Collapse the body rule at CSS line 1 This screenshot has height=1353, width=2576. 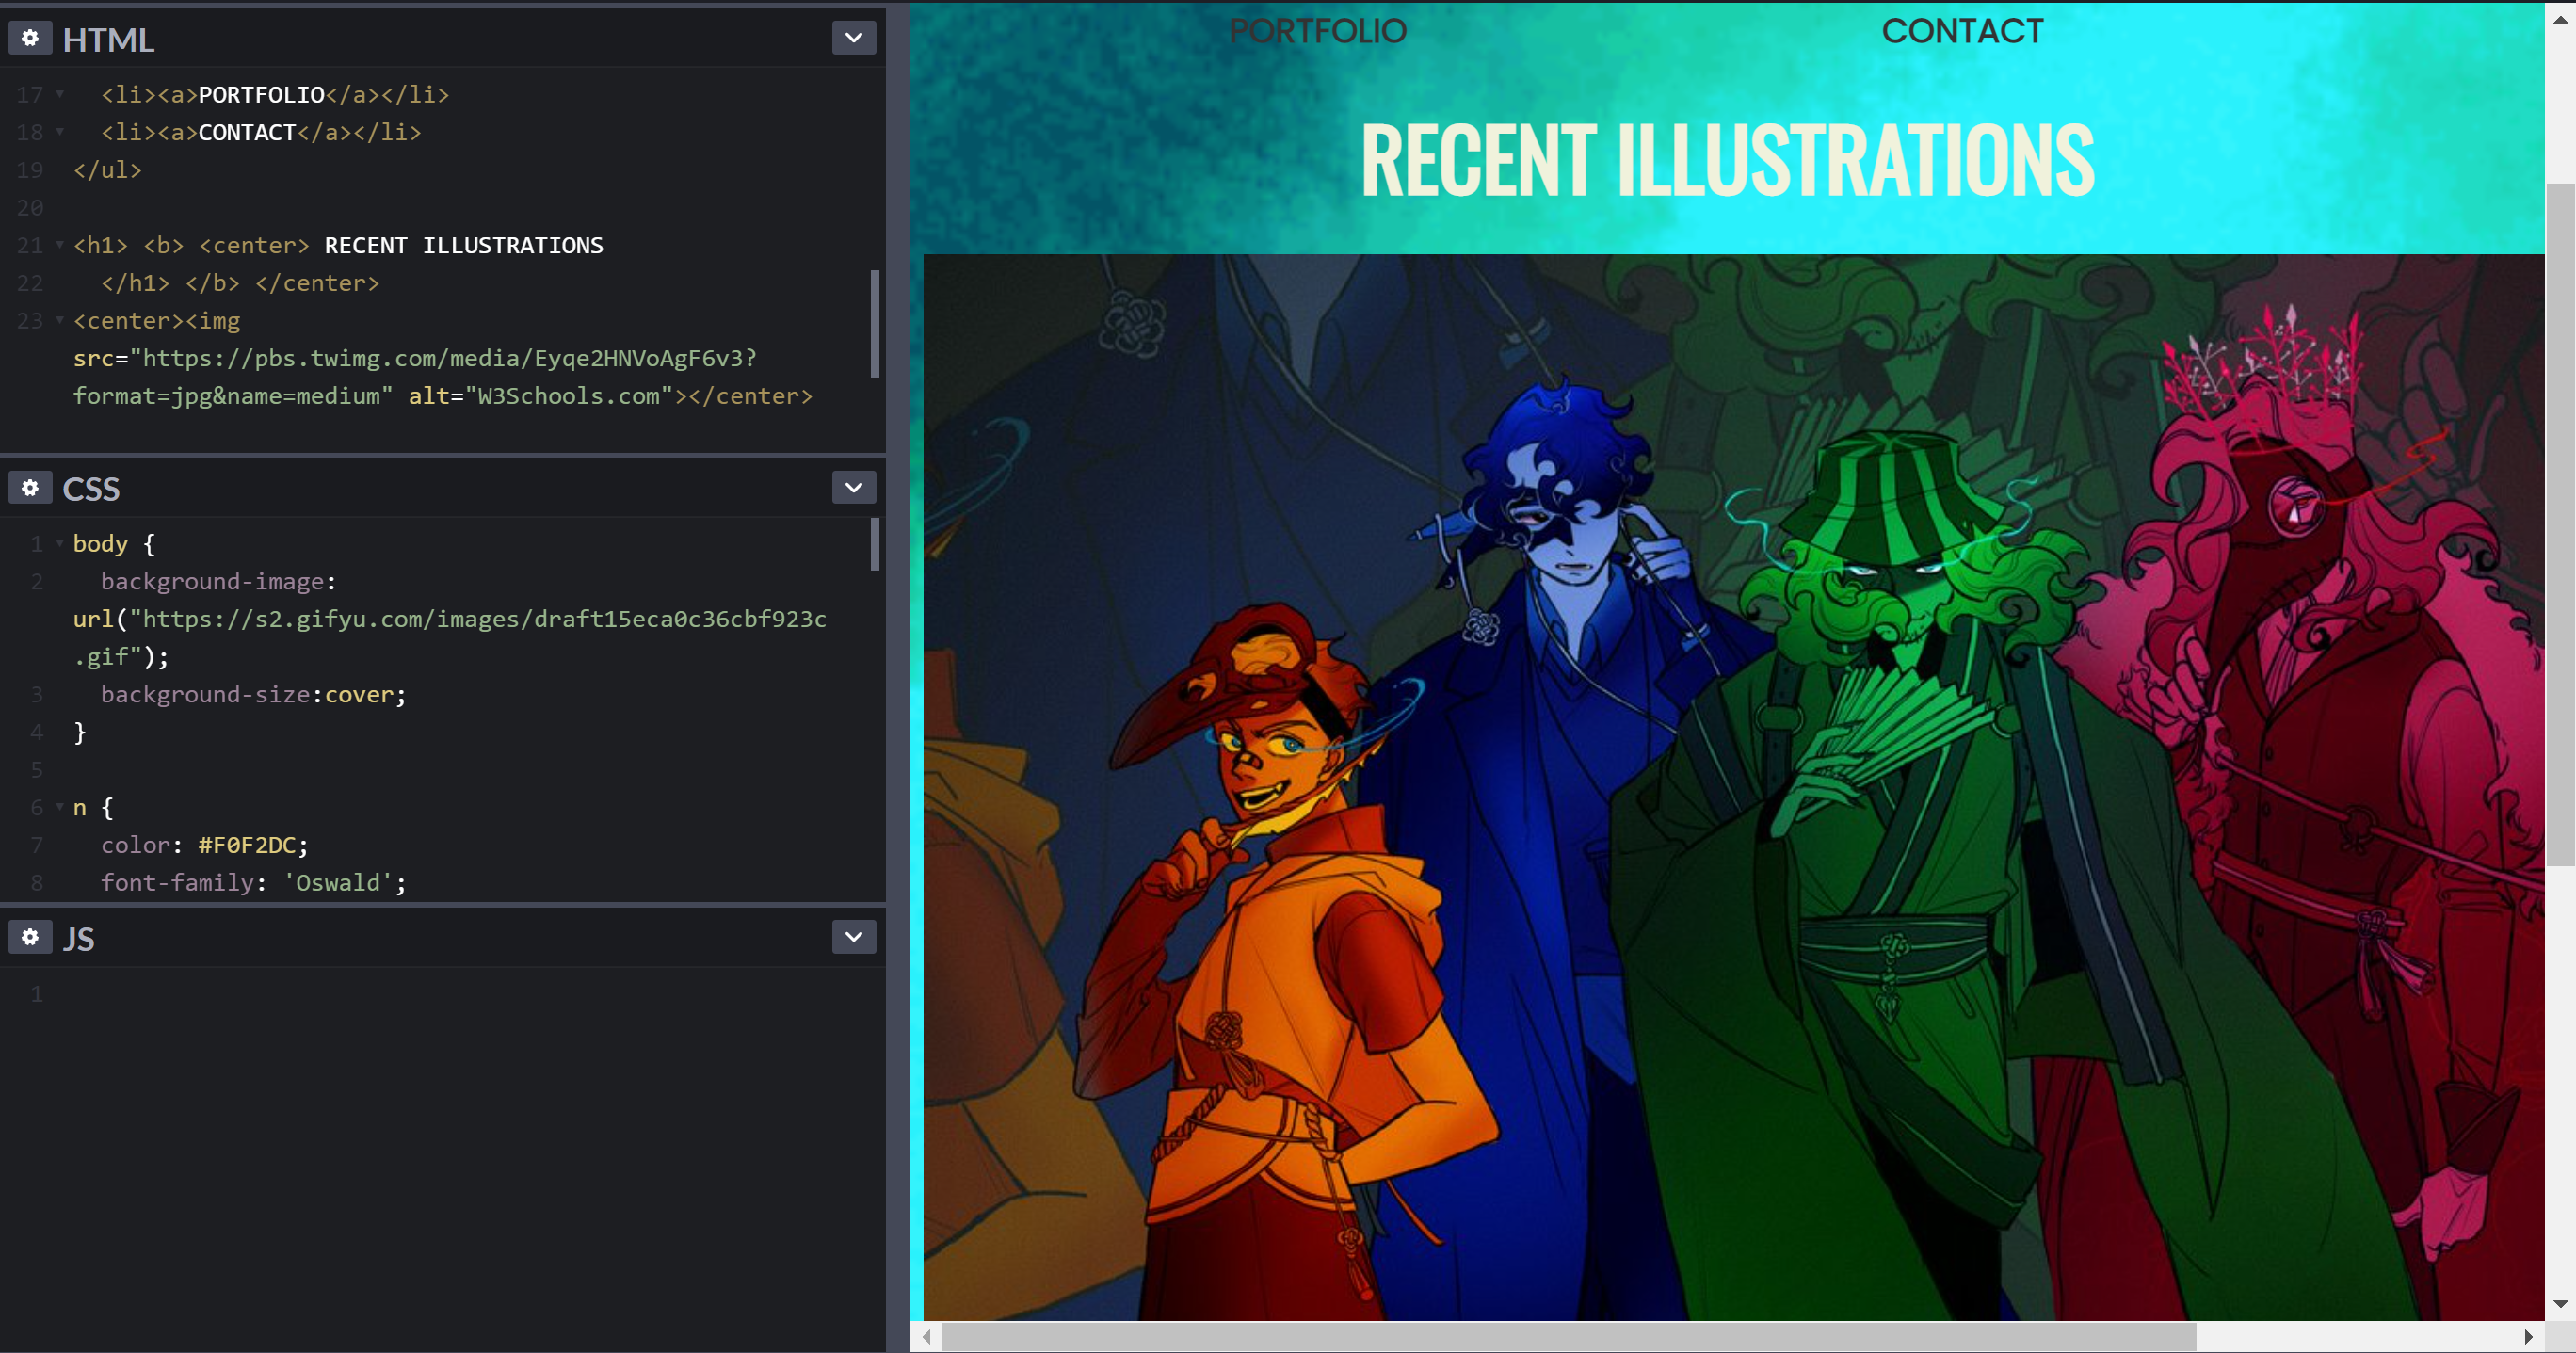point(60,543)
